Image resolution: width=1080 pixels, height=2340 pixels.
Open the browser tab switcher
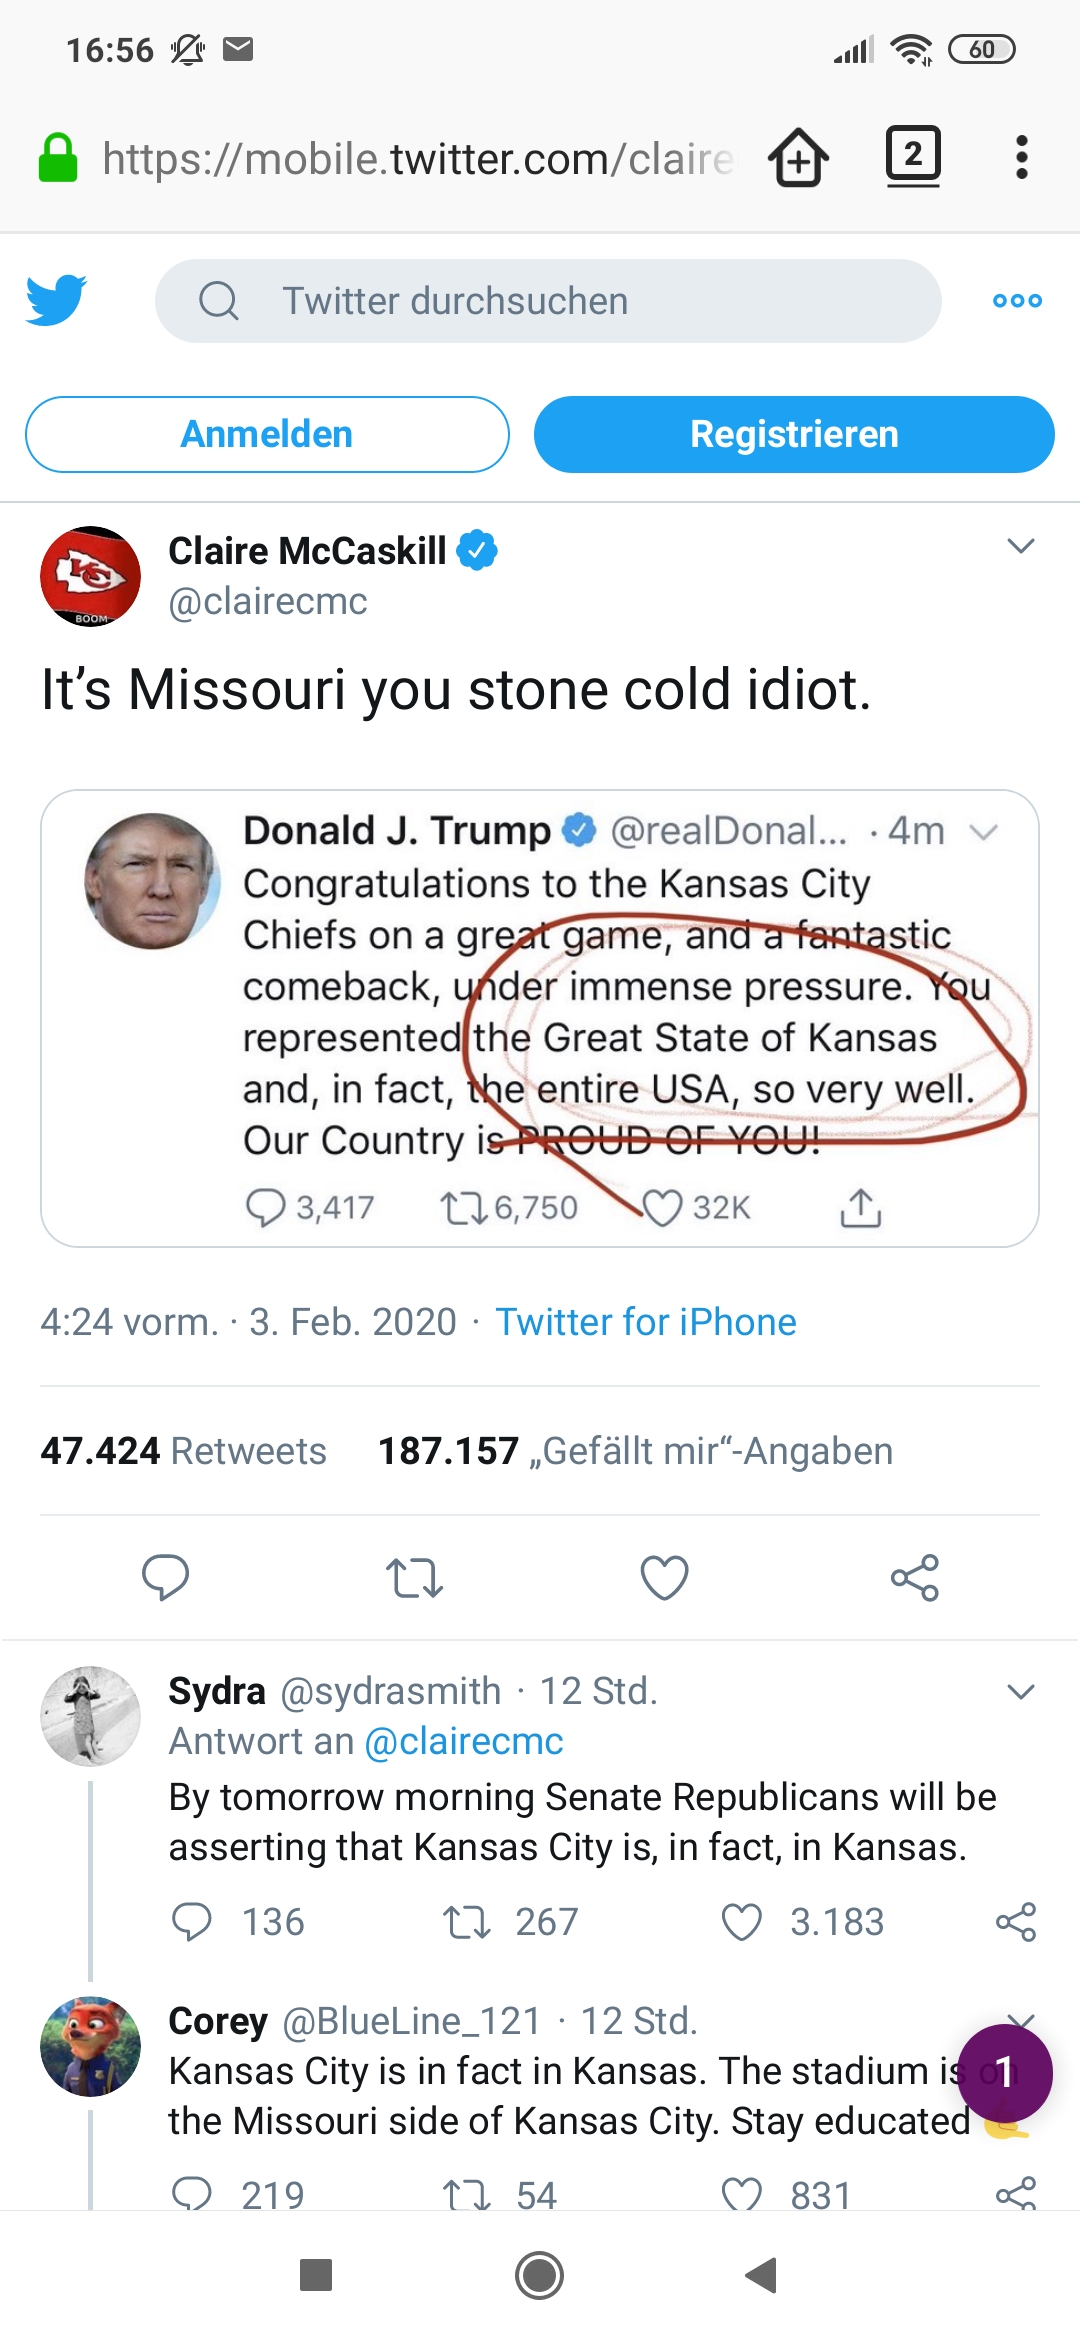[x=913, y=156]
